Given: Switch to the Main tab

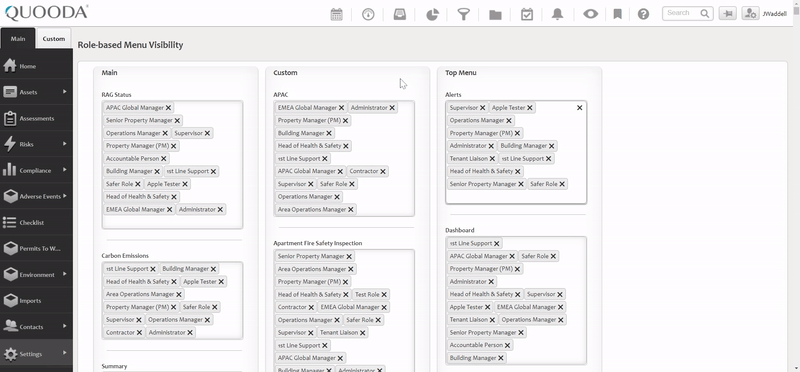Looking at the screenshot, I should pos(18,38).
